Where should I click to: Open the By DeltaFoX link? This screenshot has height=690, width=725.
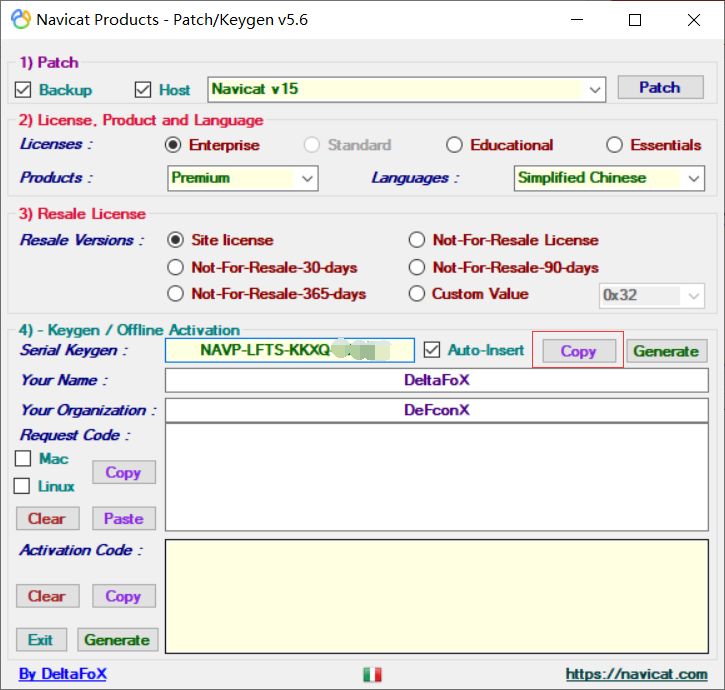click(x=63, y=674)
